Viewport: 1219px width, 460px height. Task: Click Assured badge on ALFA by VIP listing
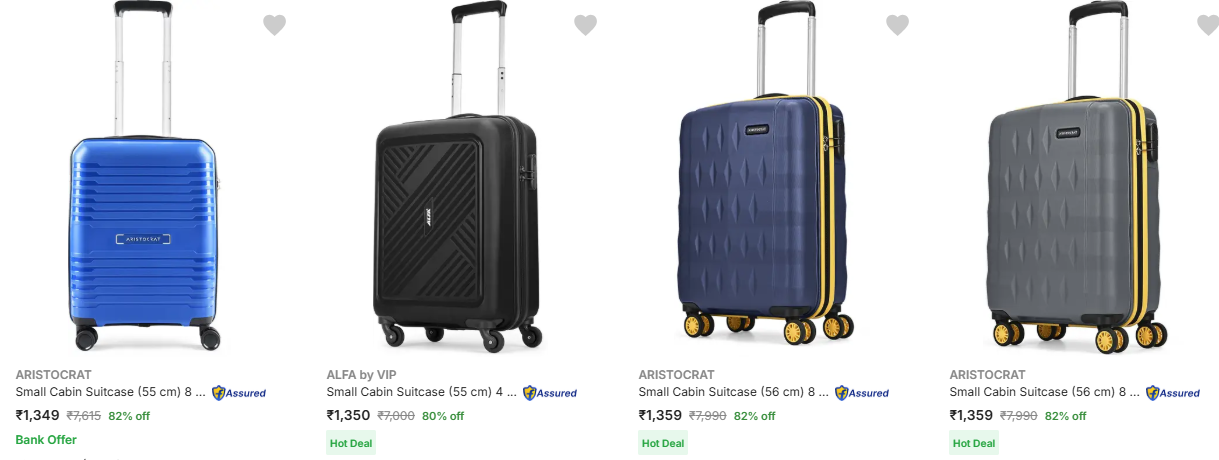550,393
